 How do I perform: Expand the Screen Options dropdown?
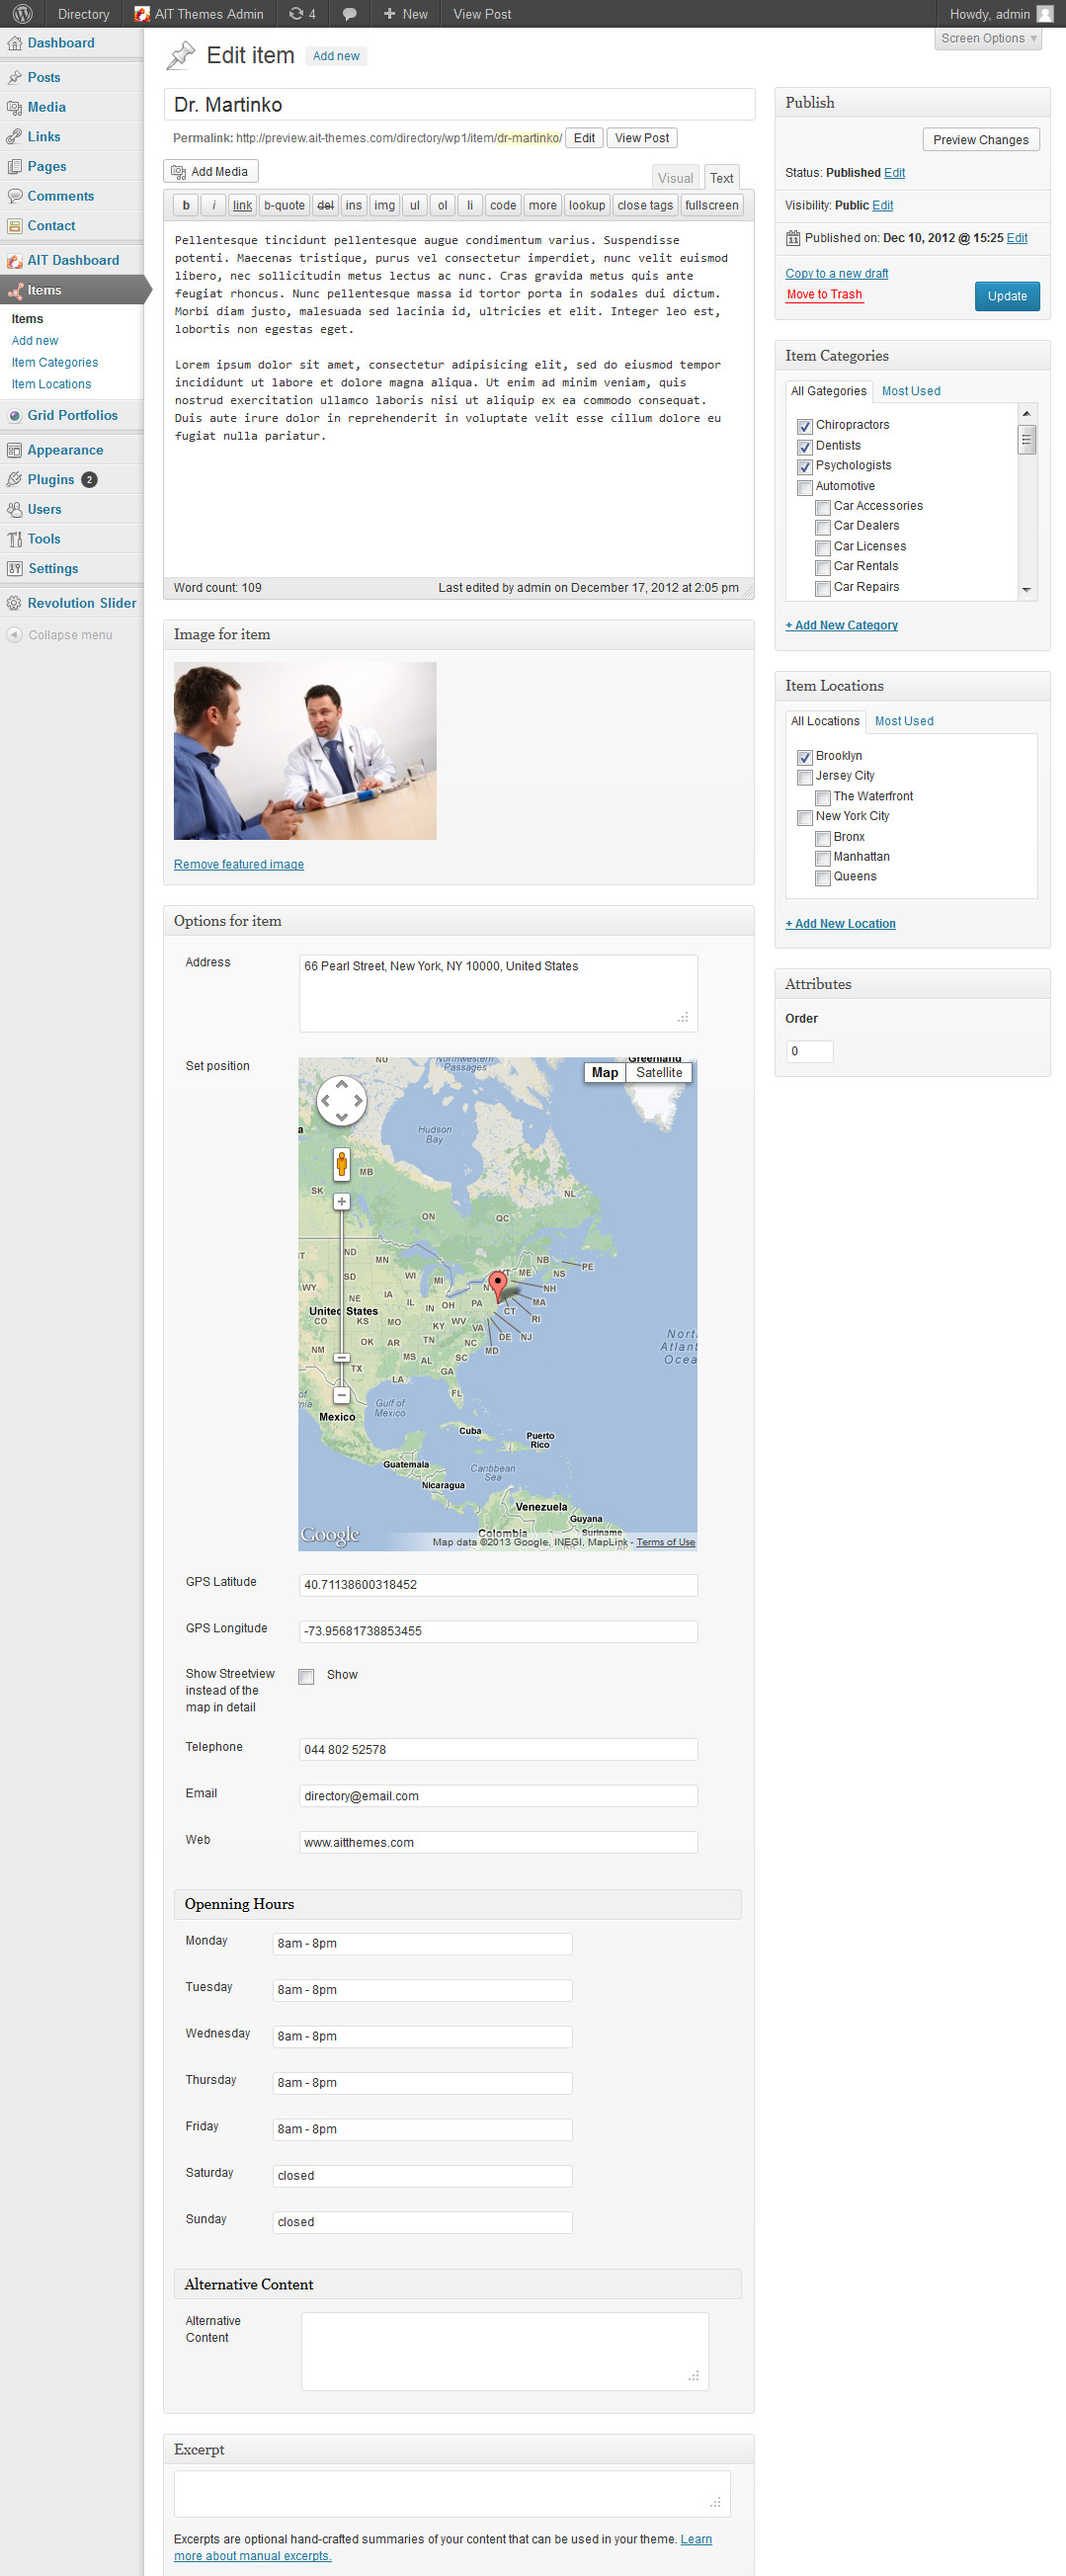click(988, 39)
